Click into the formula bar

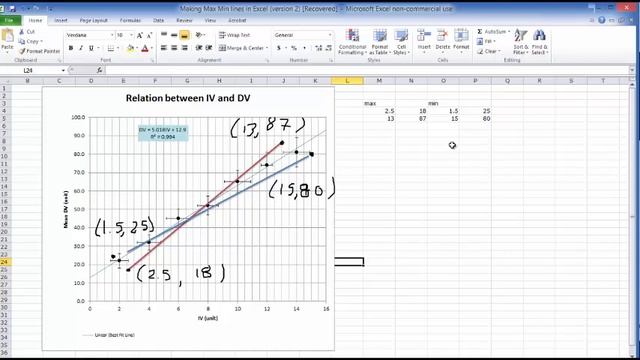(x=367, y=70)
